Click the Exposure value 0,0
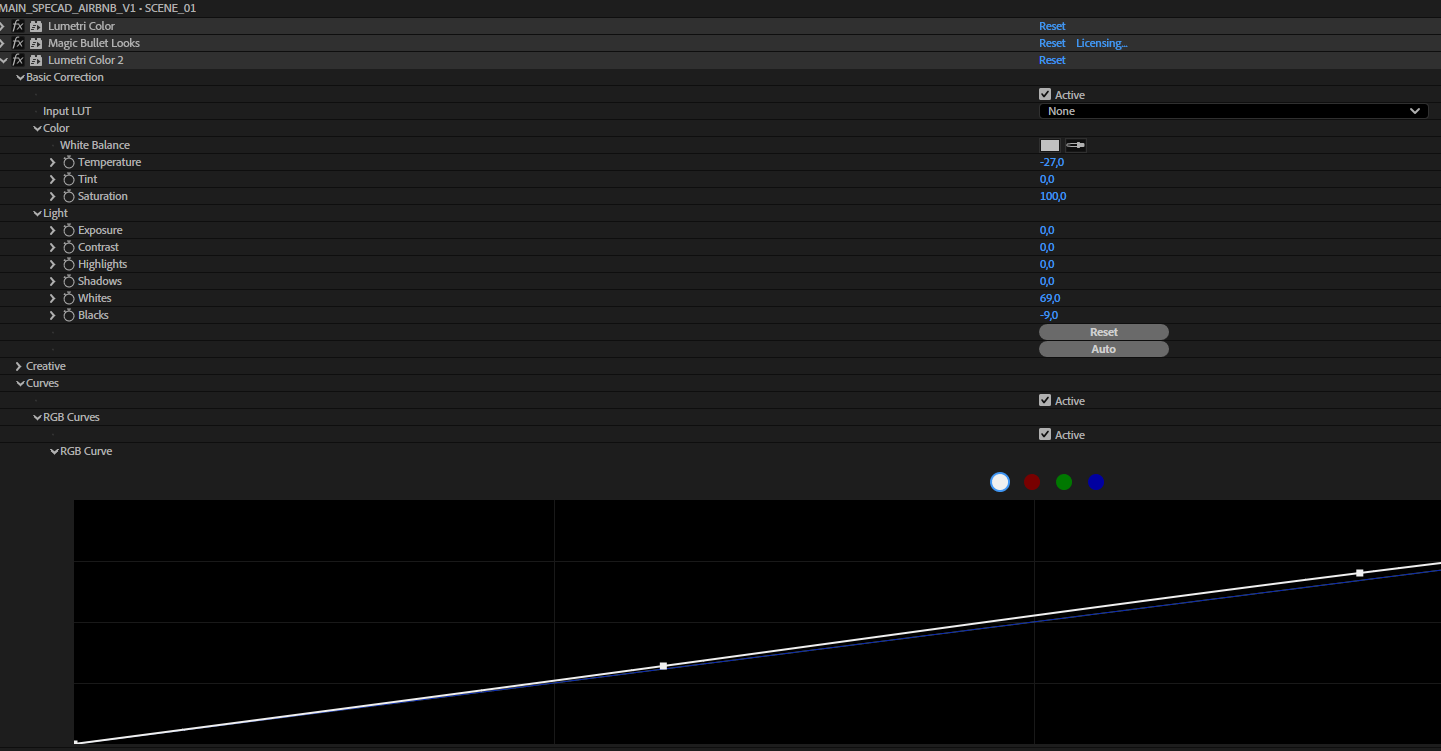Screen dimensions: 1441x751 (x=1047, y=230)
